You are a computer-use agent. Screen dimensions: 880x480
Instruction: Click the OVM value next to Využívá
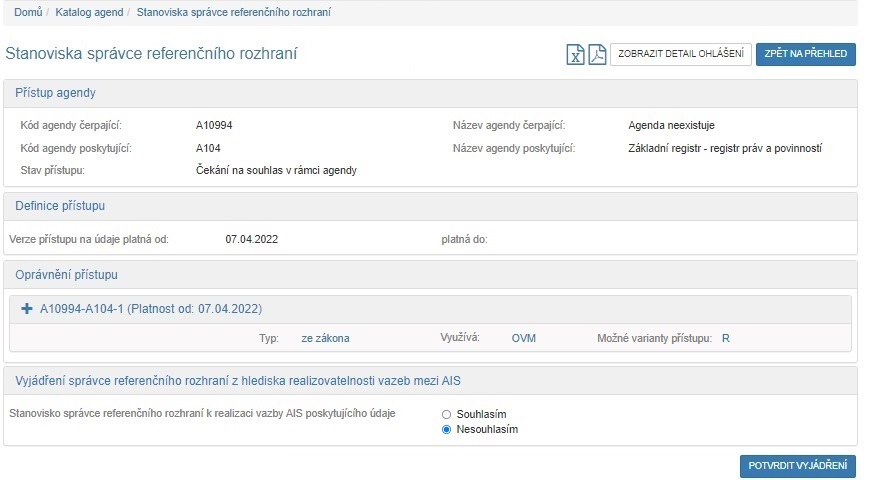click(523, 338)
